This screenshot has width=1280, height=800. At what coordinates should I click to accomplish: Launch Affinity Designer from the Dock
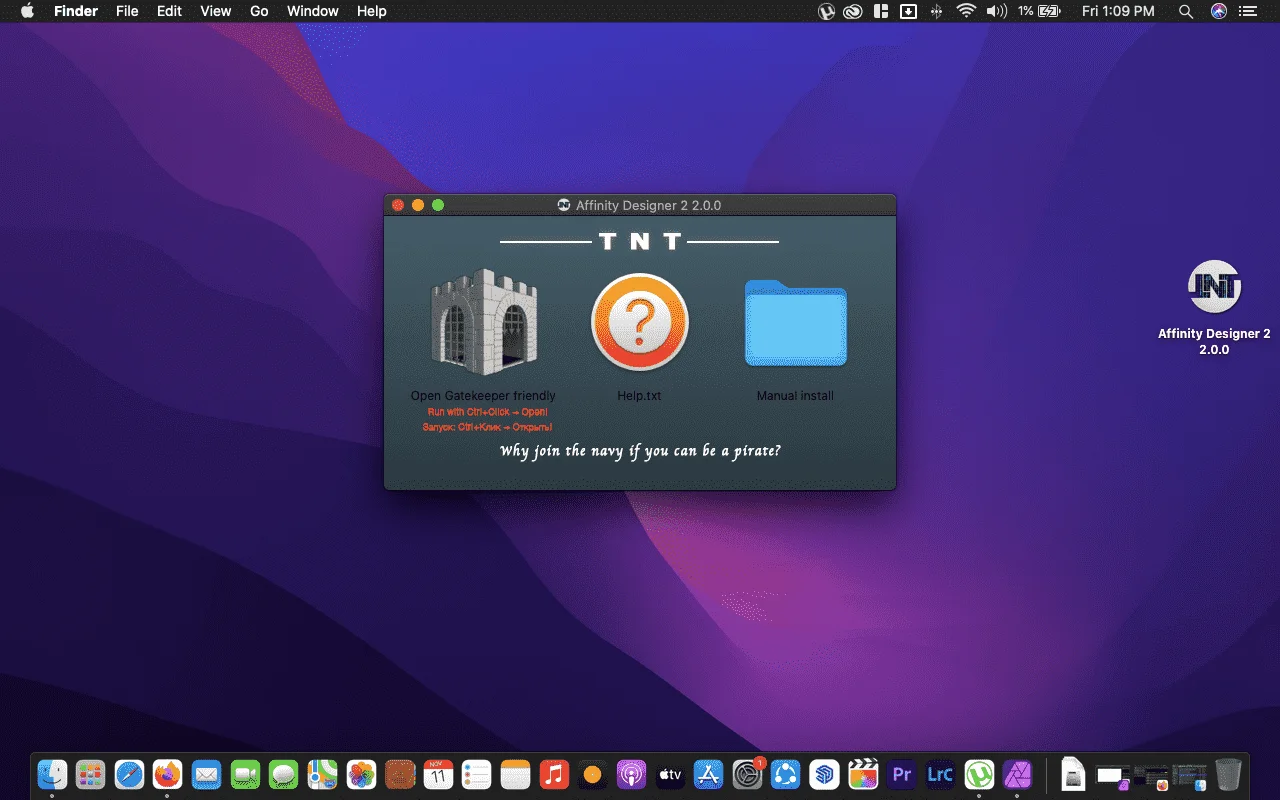(1017, 774)
